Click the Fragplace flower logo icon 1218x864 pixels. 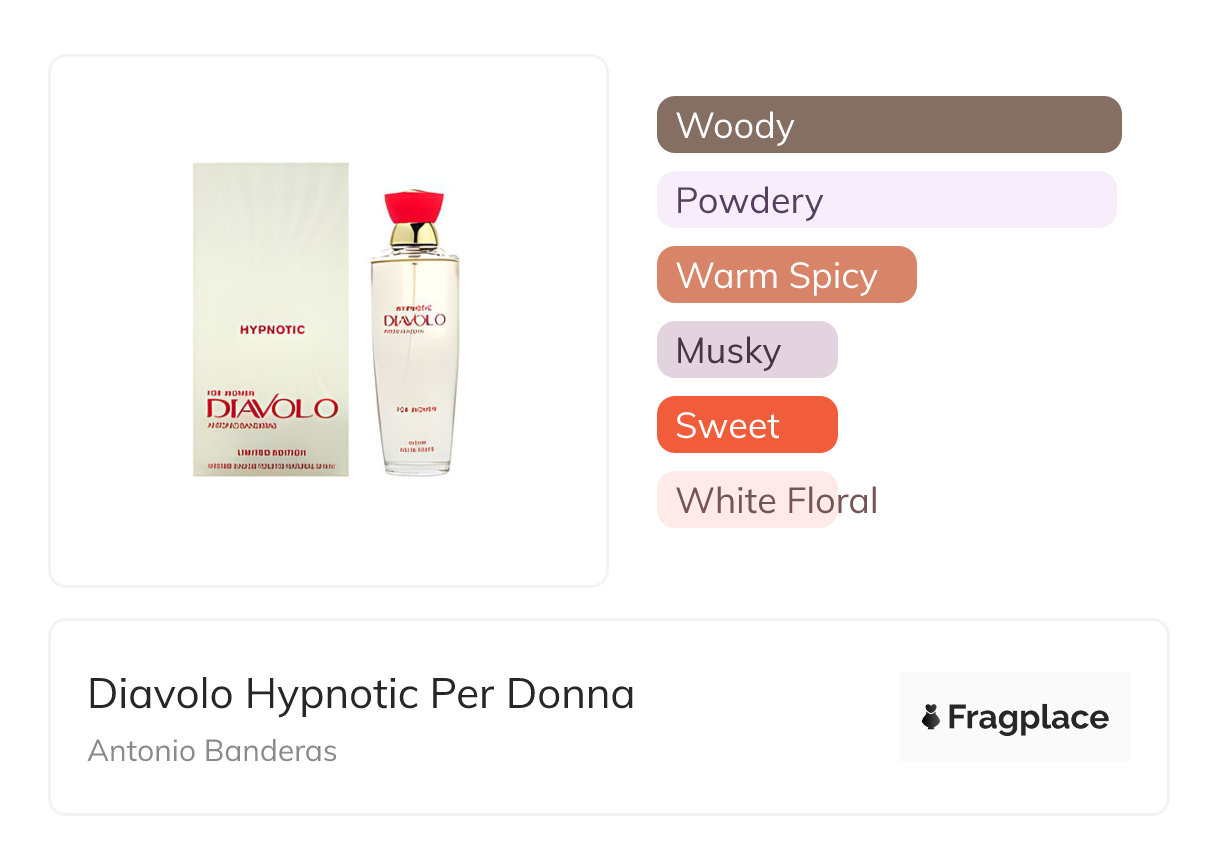pos(931,717)
